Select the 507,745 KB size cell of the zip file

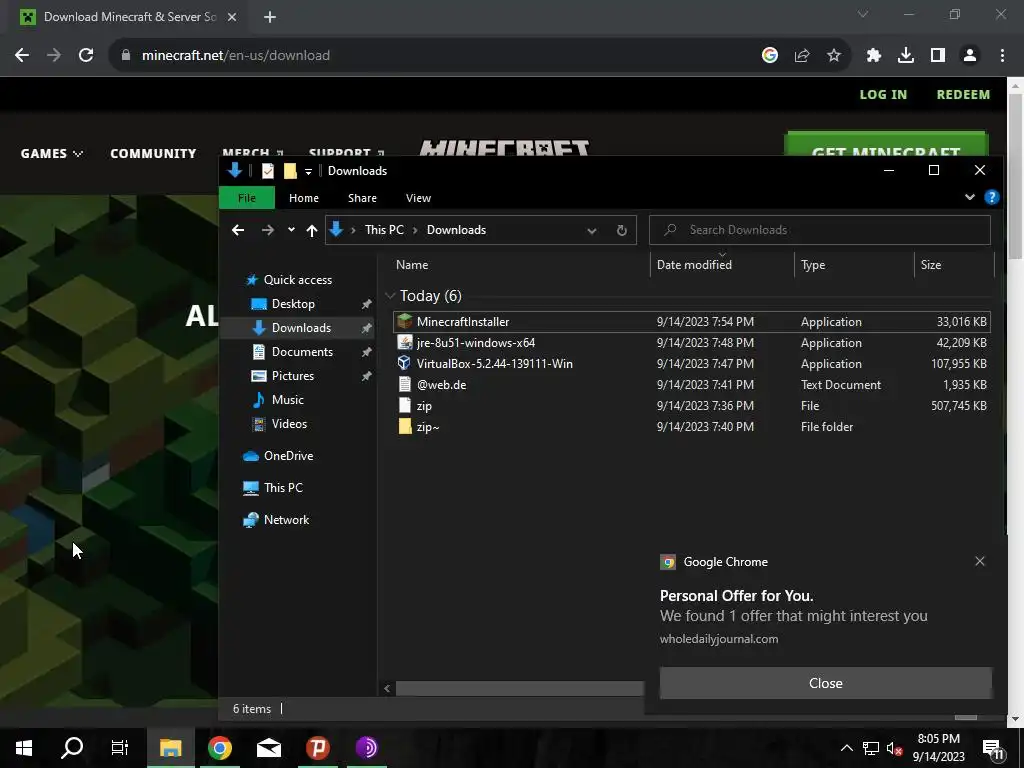959,406
